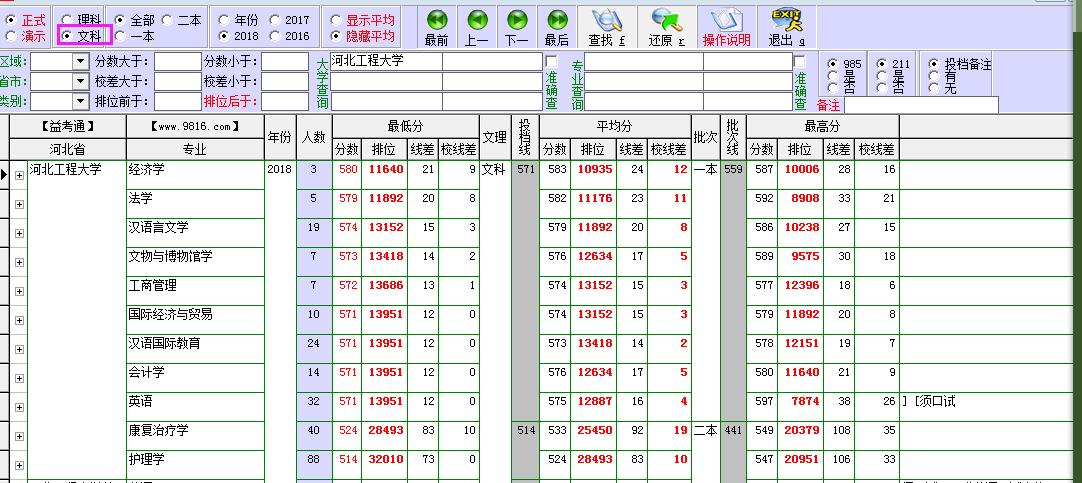Select the 211 radio button
This screenshot has width=1082, height=483.
coord(881,63)
